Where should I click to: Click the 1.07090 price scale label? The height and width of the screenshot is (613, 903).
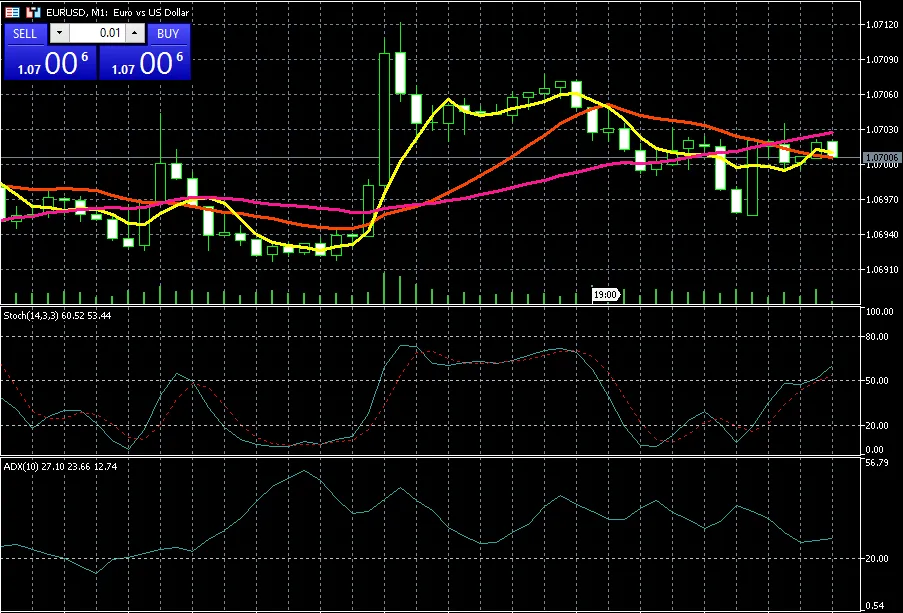tap(882, 59)
